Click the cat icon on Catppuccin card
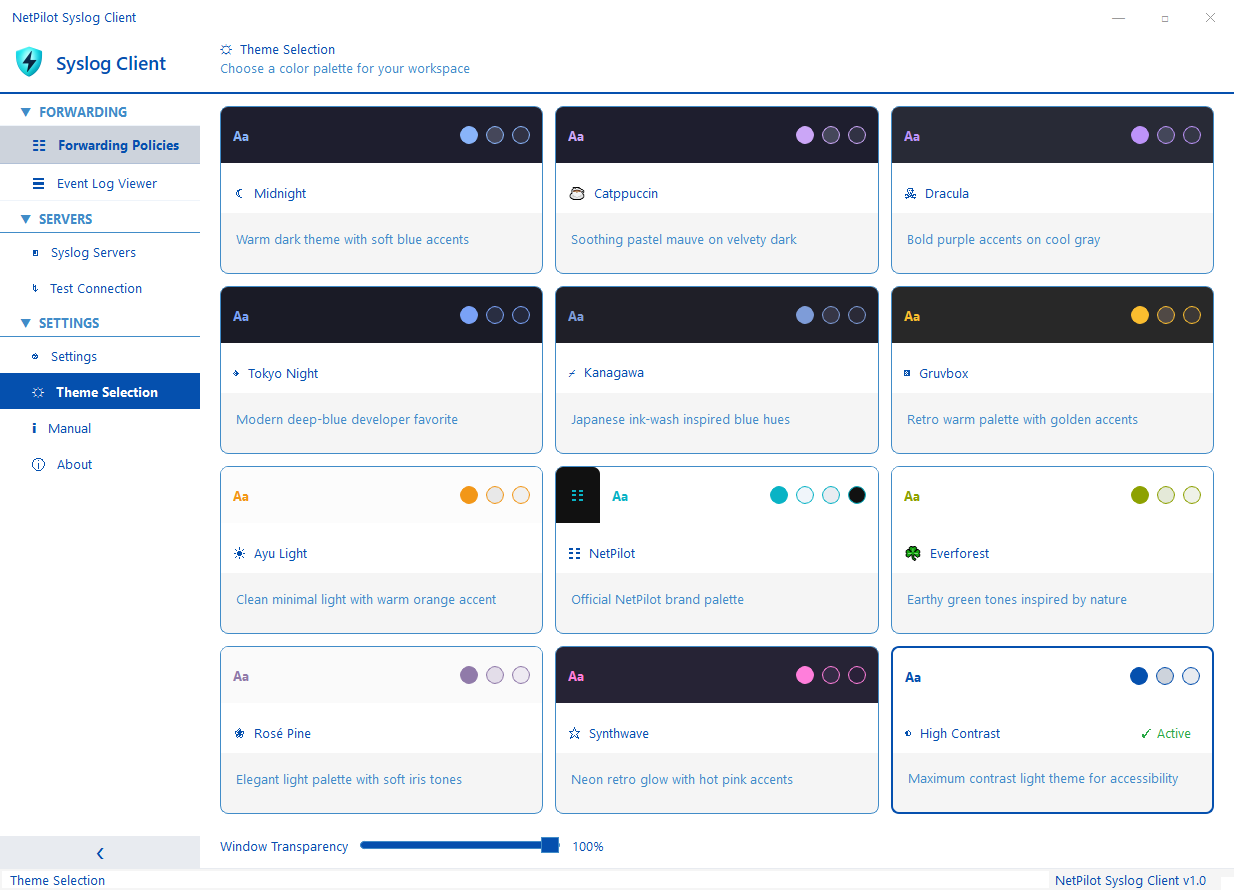1234x890 pixels. click(577, 192)
